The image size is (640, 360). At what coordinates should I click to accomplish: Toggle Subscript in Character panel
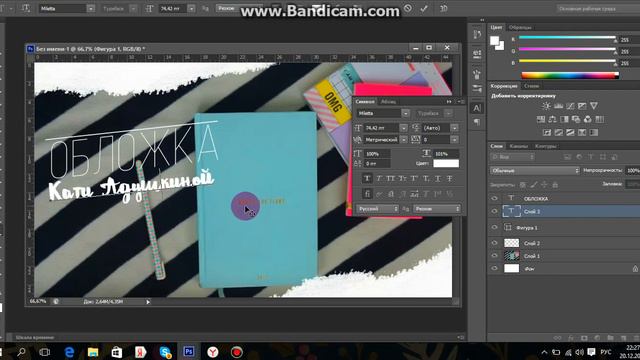point(426,178)
